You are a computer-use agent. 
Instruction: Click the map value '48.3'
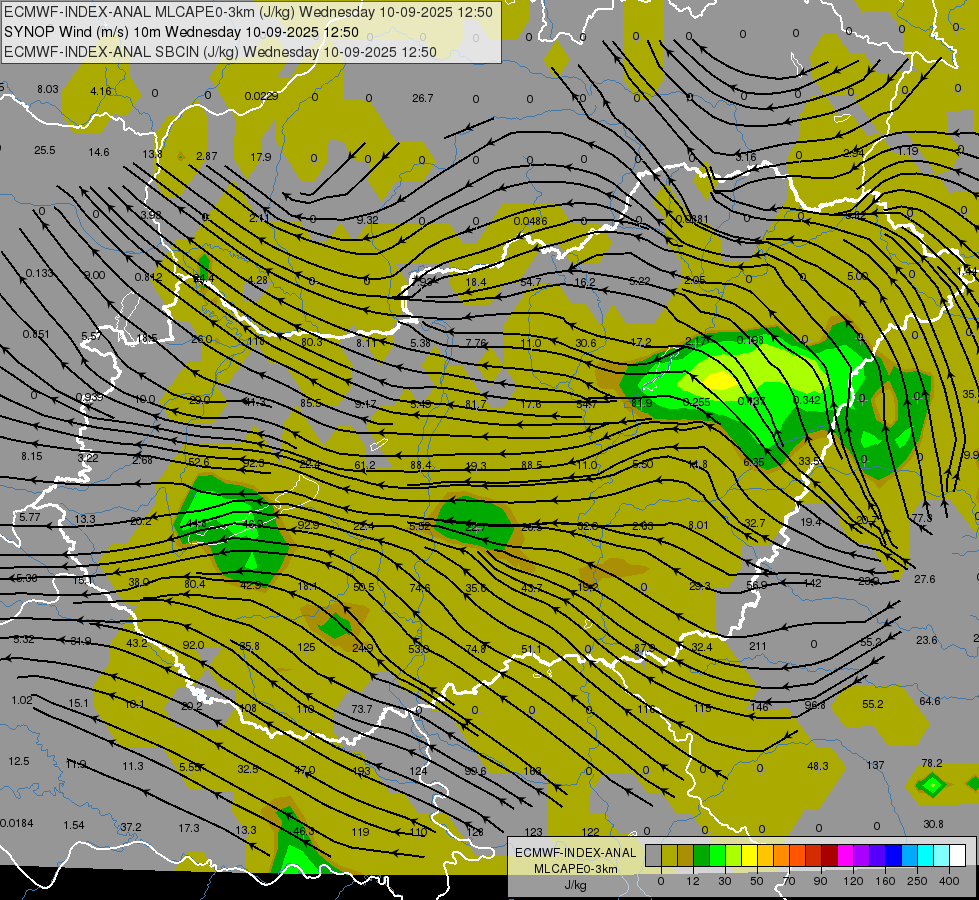click(x=818, y=766)
